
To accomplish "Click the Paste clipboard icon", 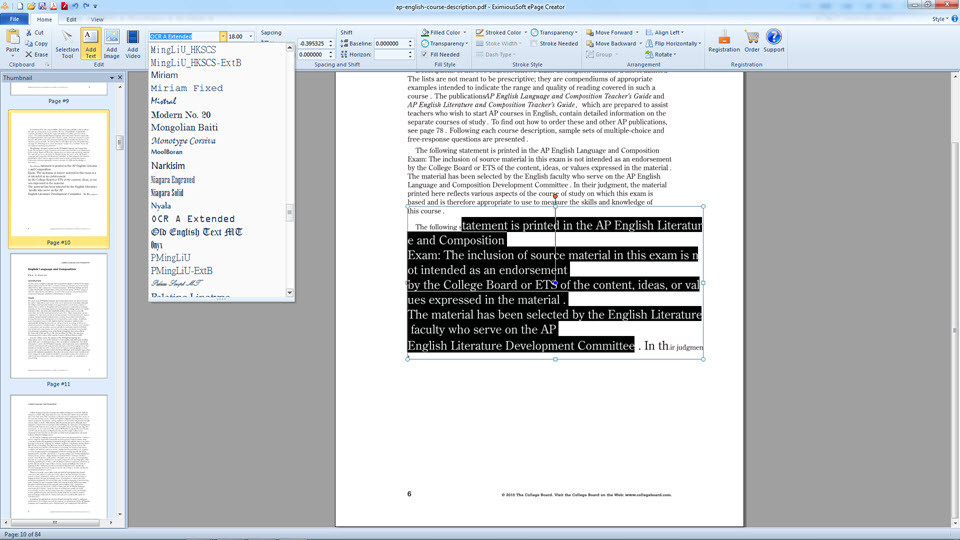I will (x=12, y=38).
